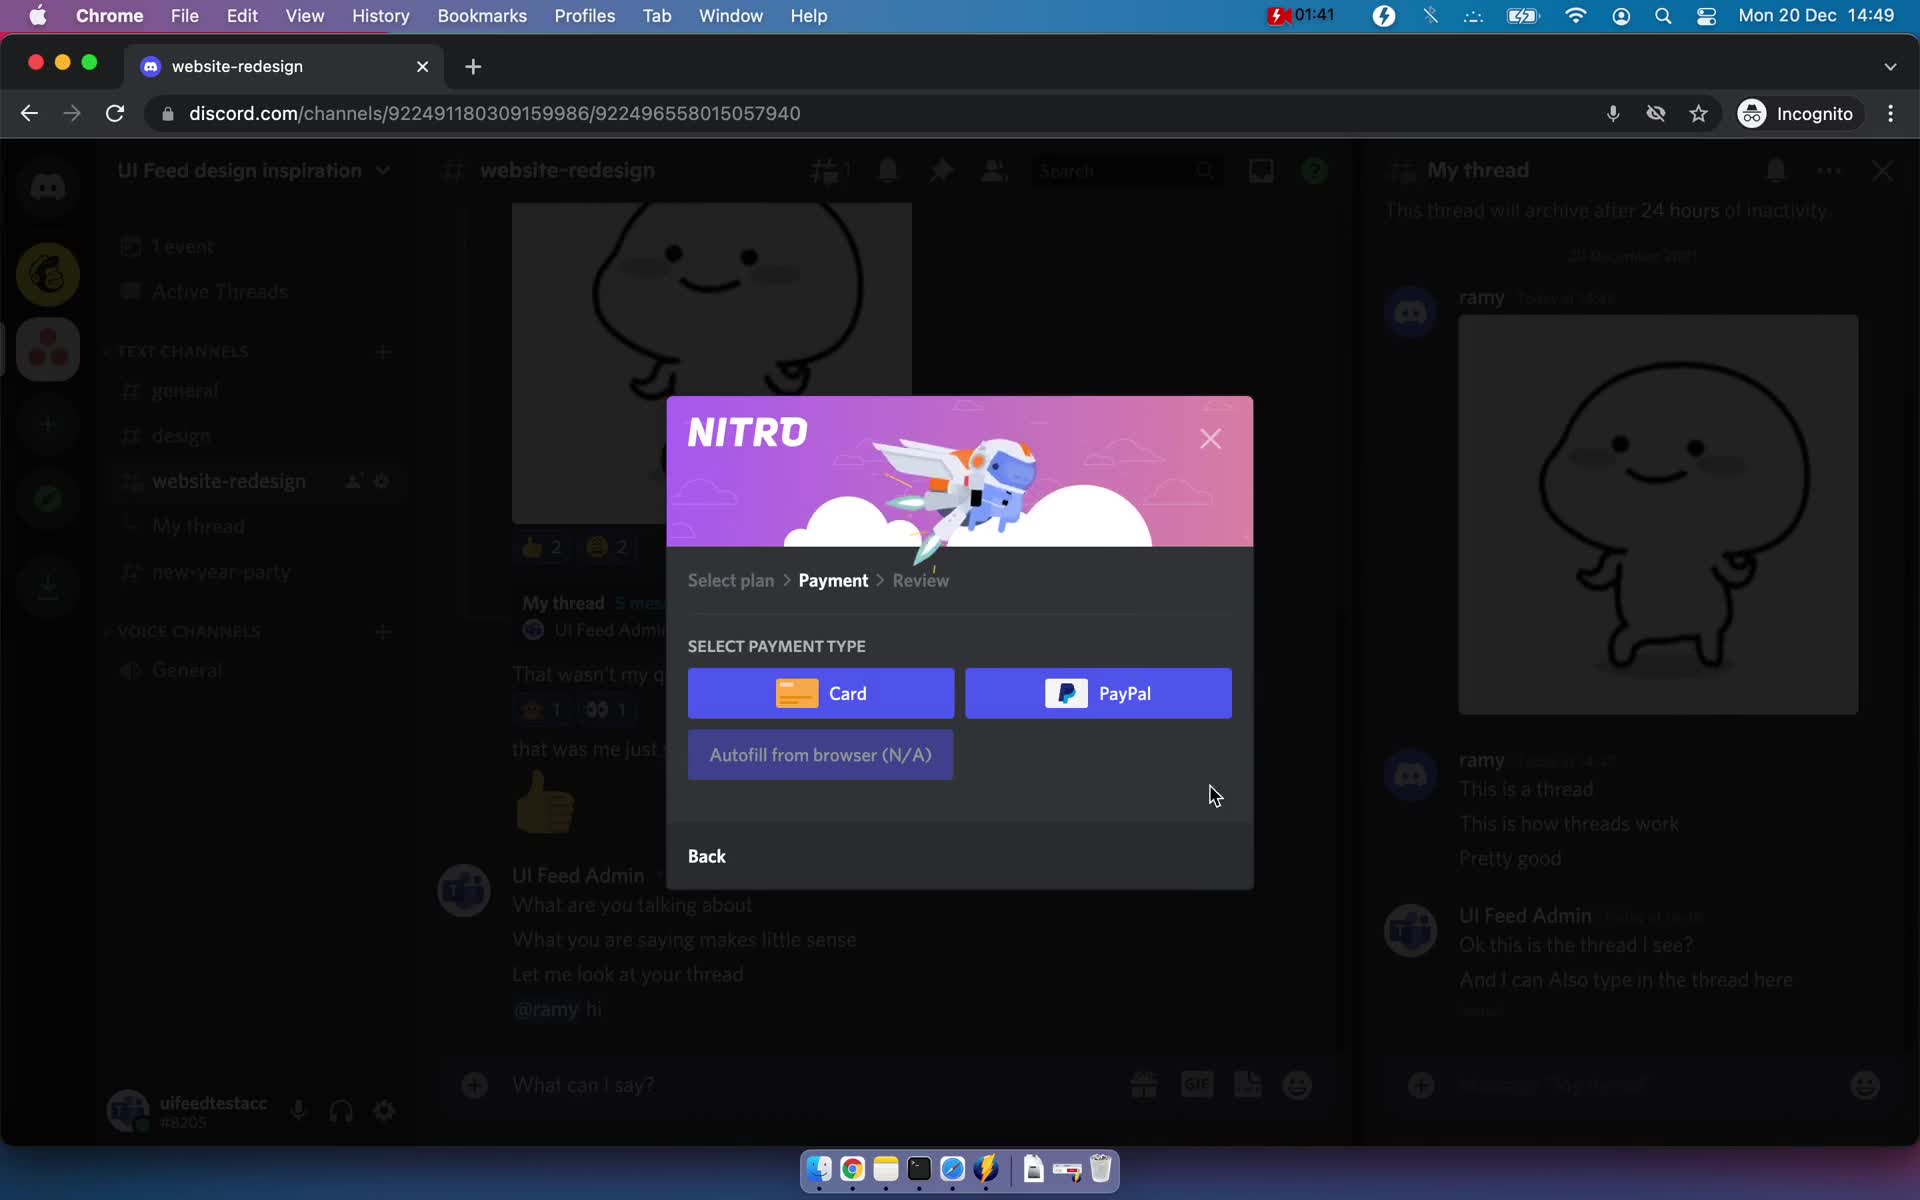
Task: Open the History menu
Action: pyautogui.click(x=380, y=16)
